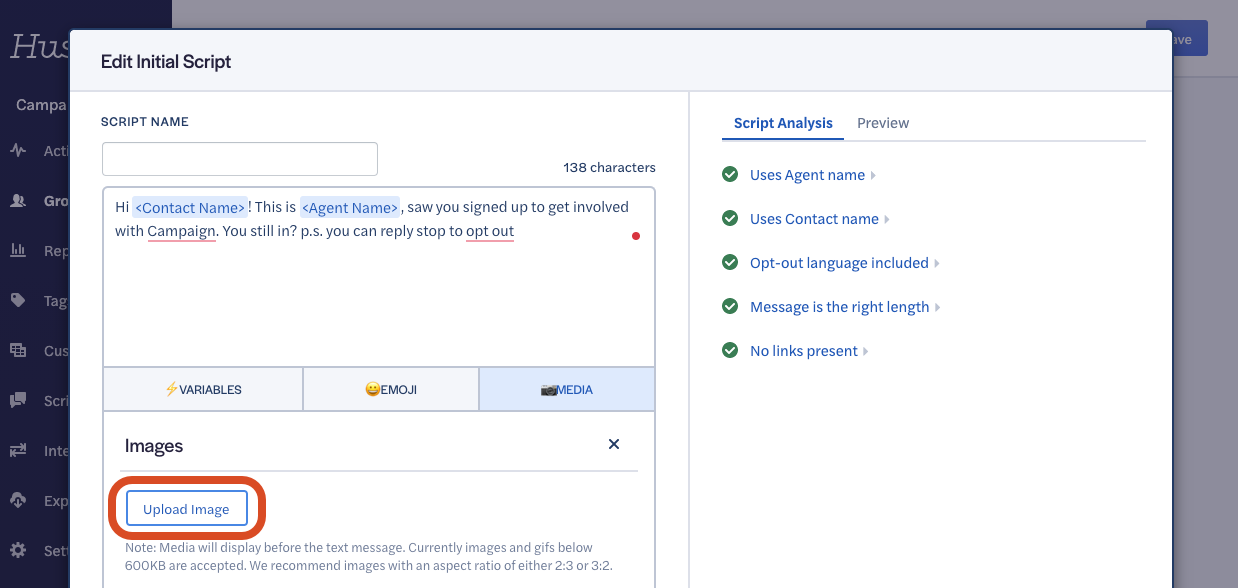Click the Save button behind the dialog

1177,39
